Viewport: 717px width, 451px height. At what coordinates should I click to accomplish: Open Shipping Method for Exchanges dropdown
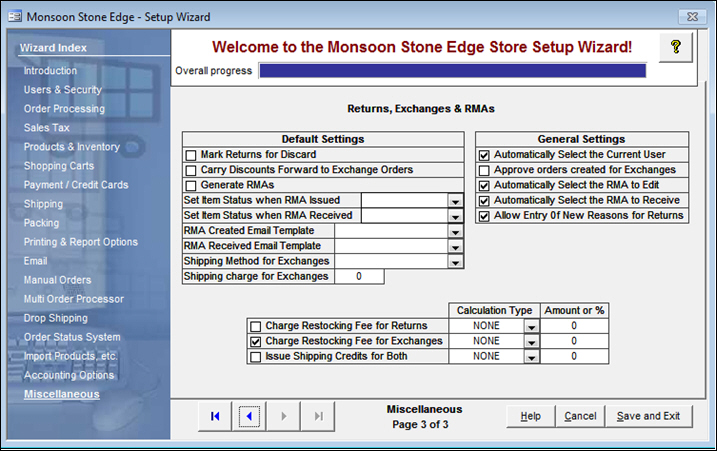tap(455, 261)
